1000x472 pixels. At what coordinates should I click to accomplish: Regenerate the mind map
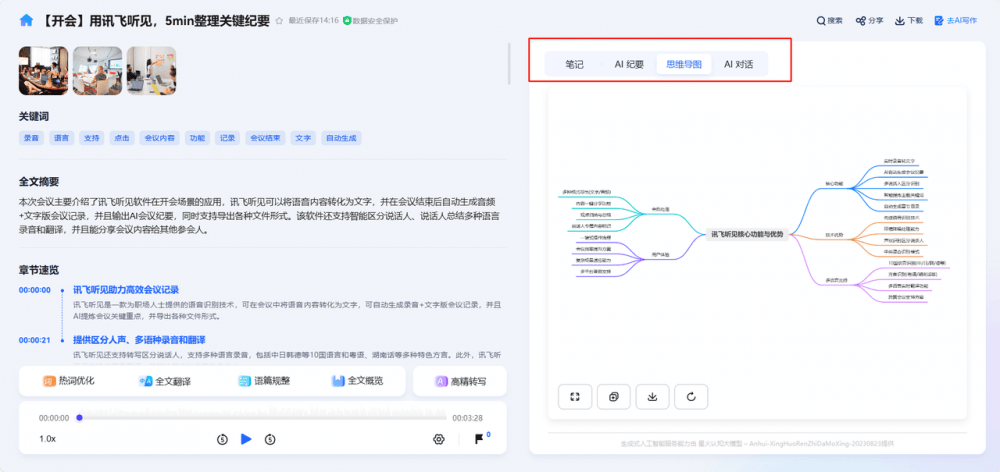[691, 397]
